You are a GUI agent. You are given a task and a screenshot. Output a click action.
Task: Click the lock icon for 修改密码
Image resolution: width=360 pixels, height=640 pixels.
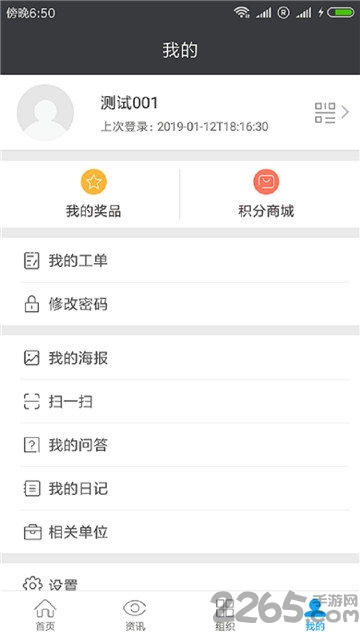click(31, 304)
